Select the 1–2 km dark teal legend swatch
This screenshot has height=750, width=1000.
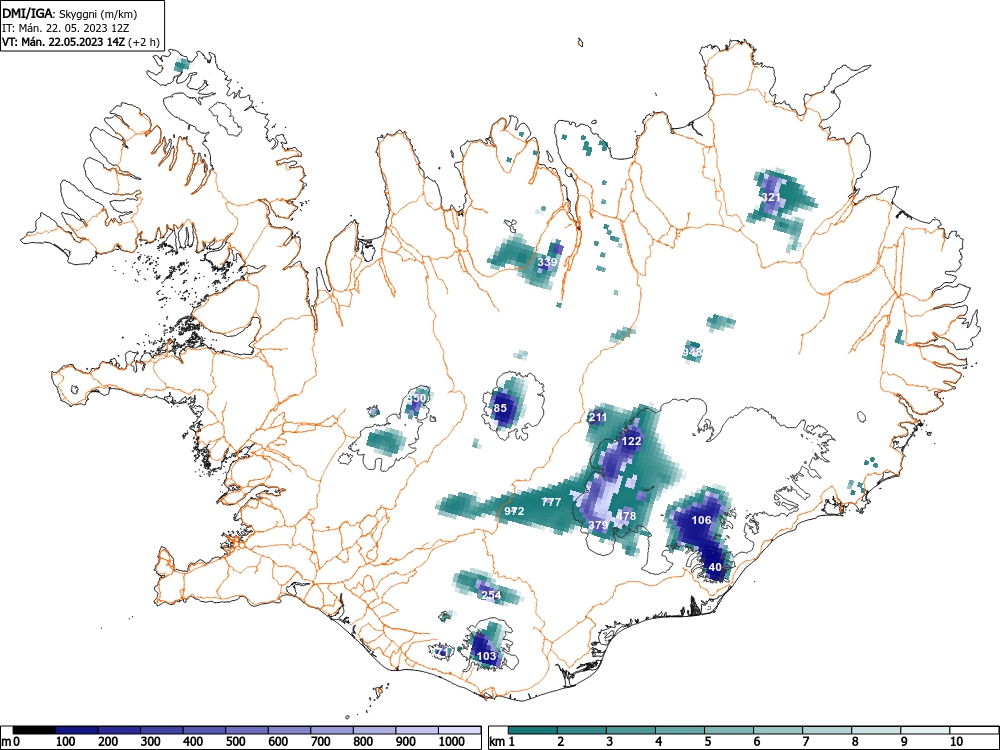(533, 730)
